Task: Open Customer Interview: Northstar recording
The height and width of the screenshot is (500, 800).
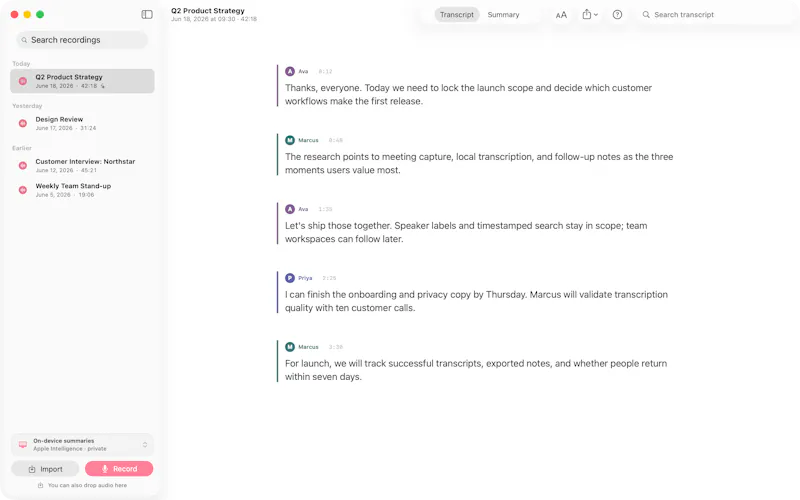Action: 82,165
